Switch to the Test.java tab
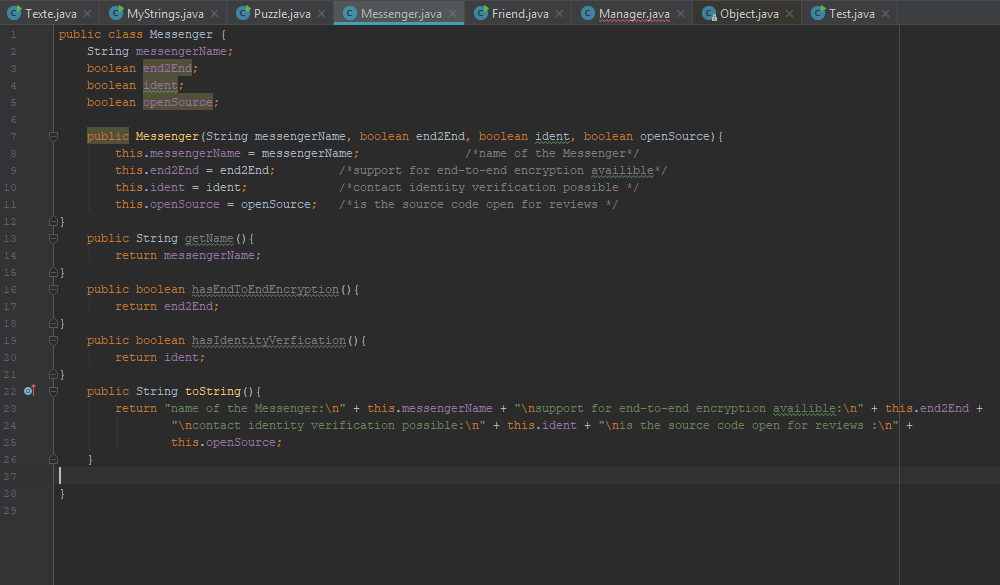This screenshot has height=585, width=1000. pos(851,14)
